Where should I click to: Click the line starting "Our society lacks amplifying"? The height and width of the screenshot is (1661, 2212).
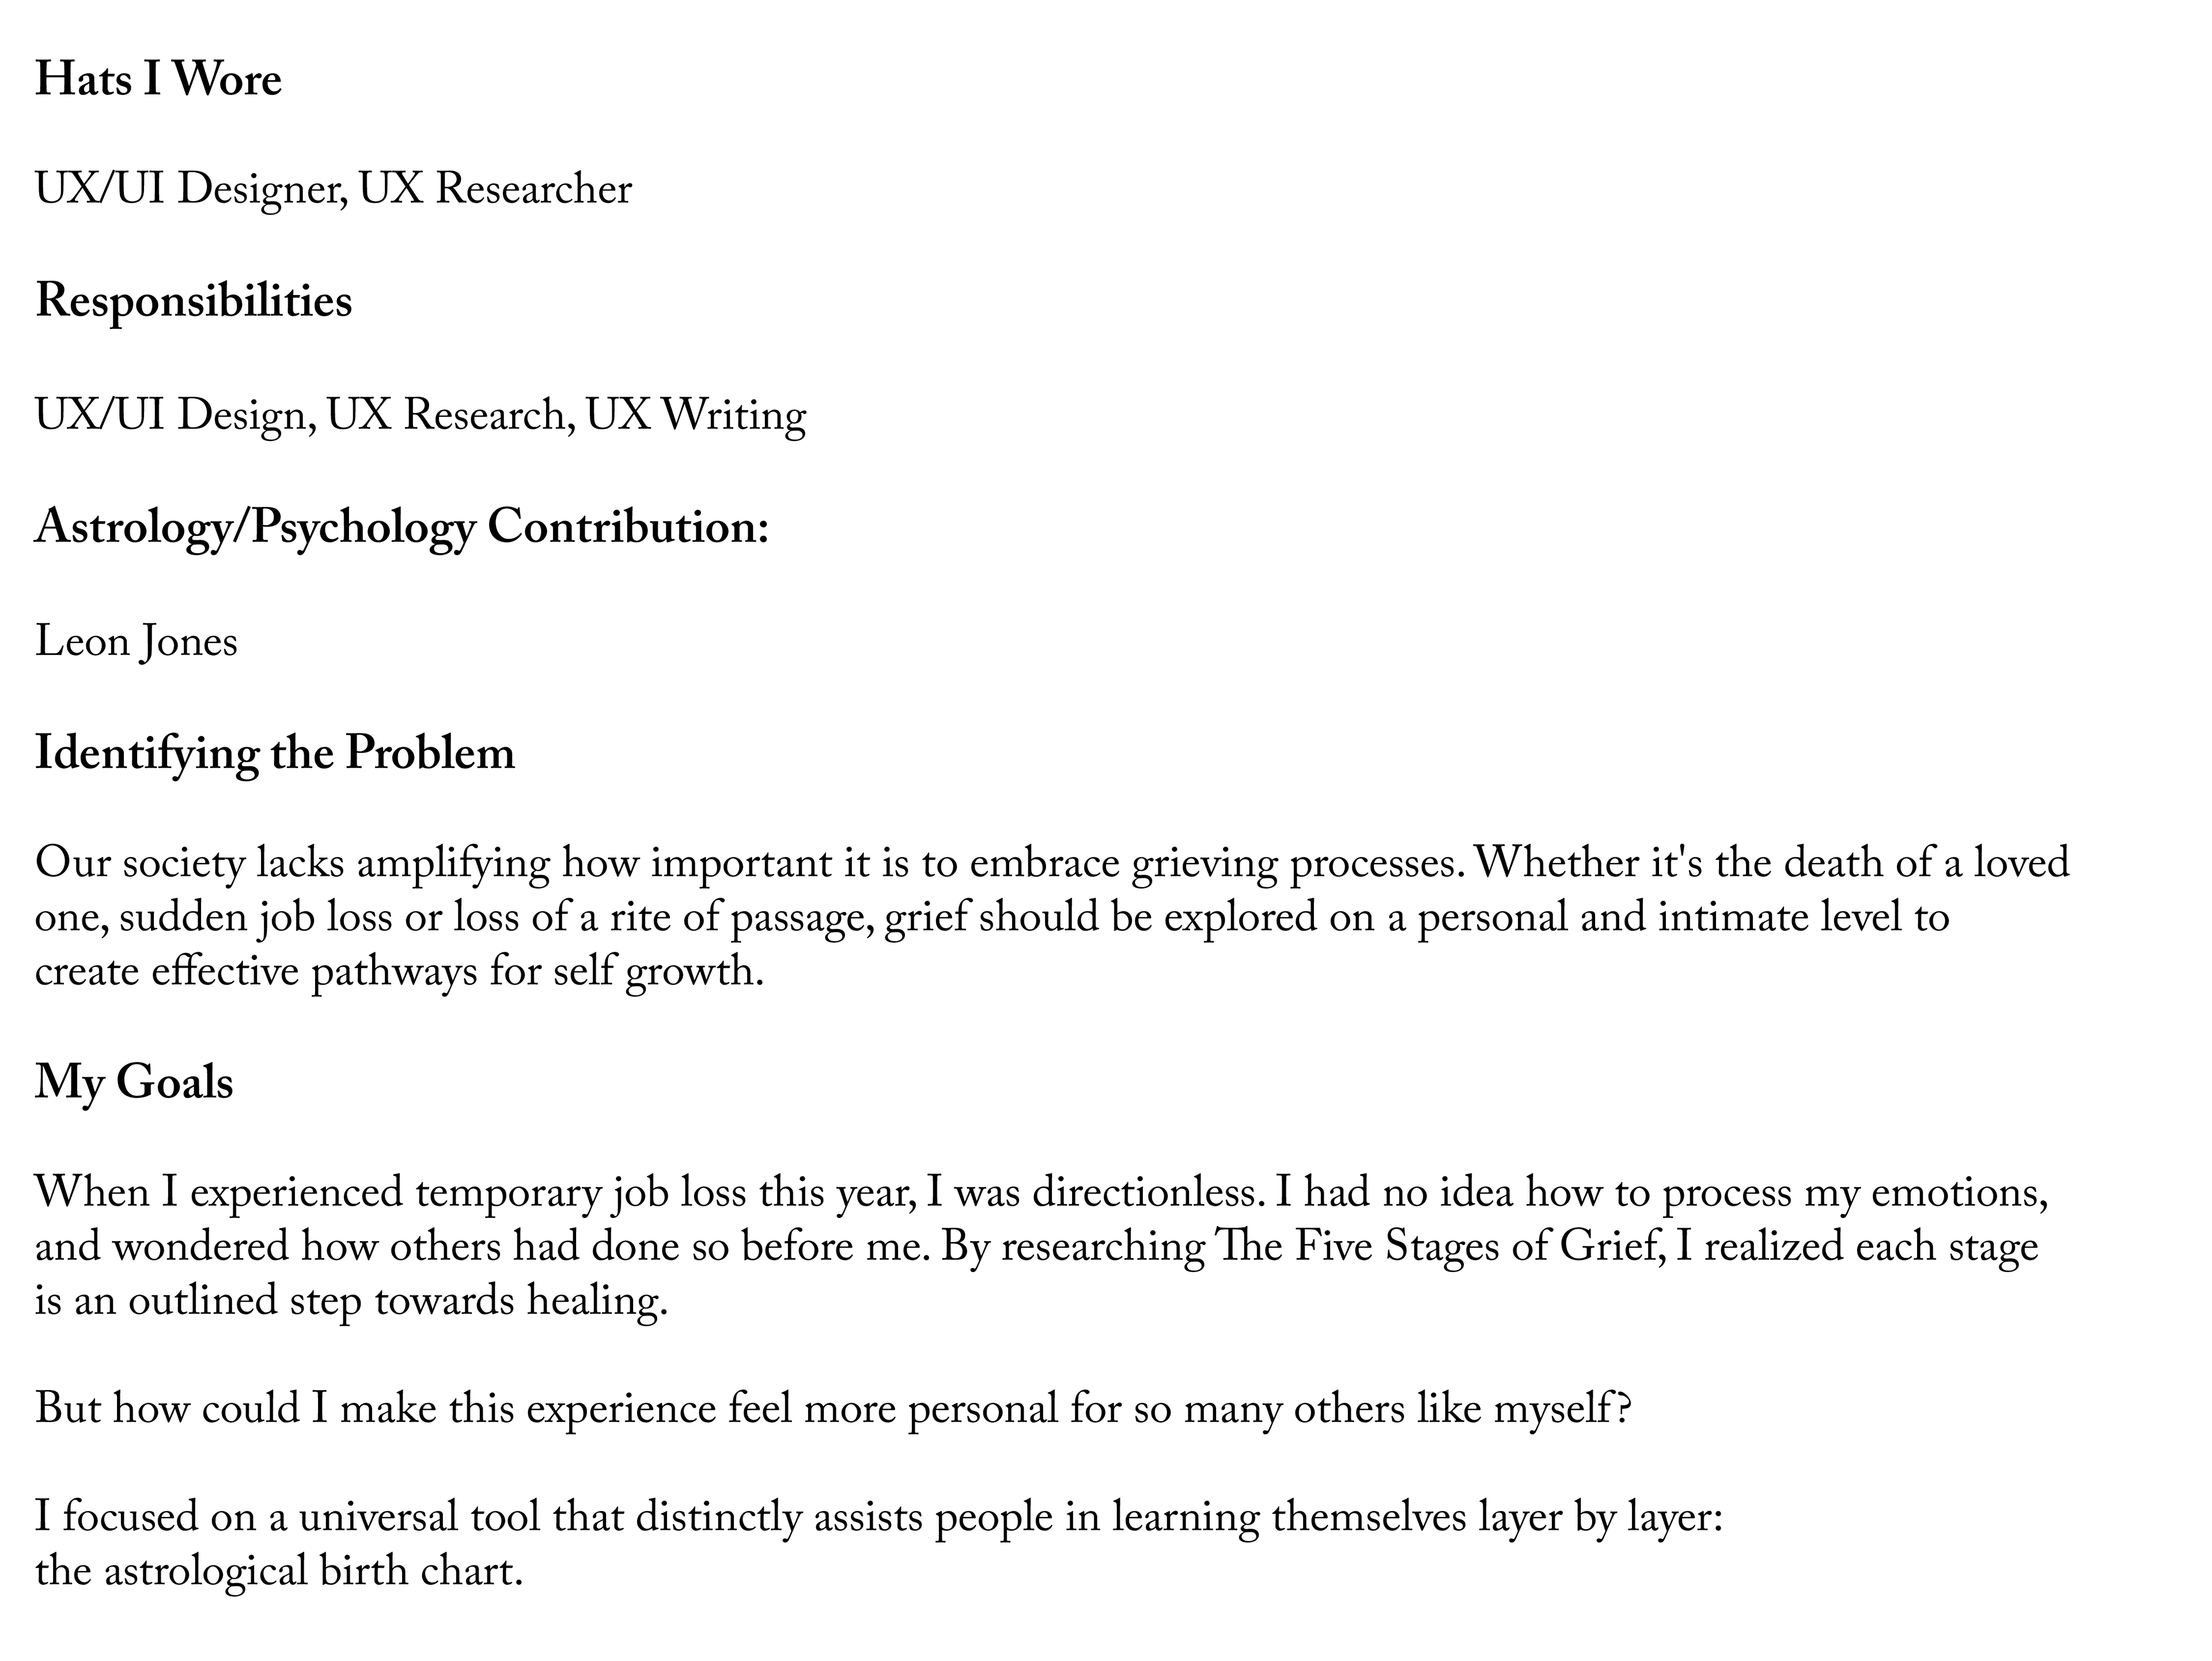[1050, 864]
